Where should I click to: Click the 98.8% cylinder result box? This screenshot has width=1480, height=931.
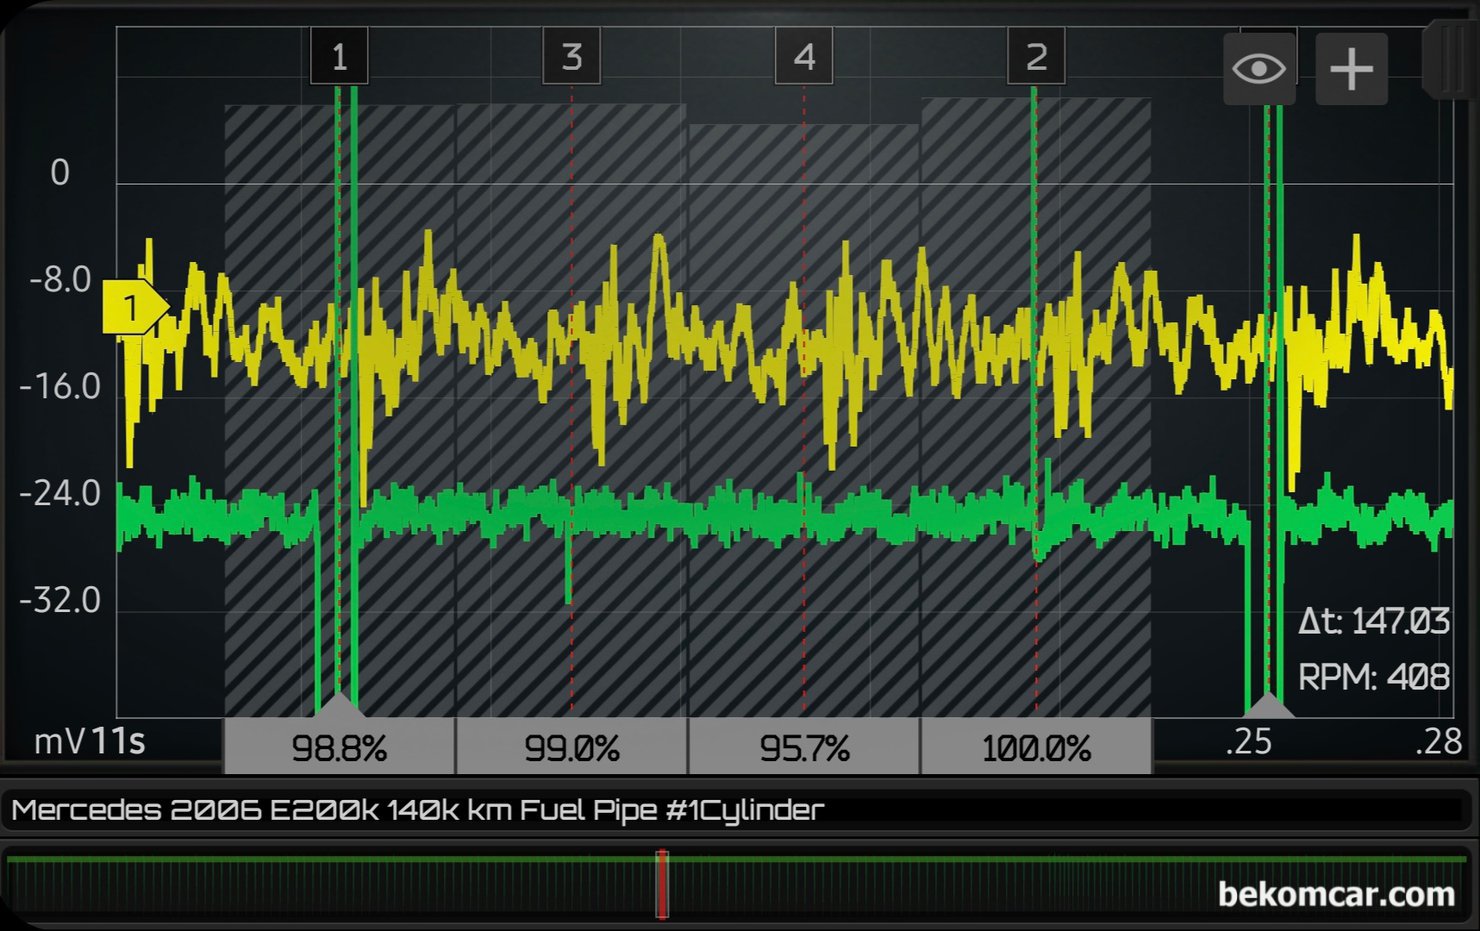pos(339,747)
